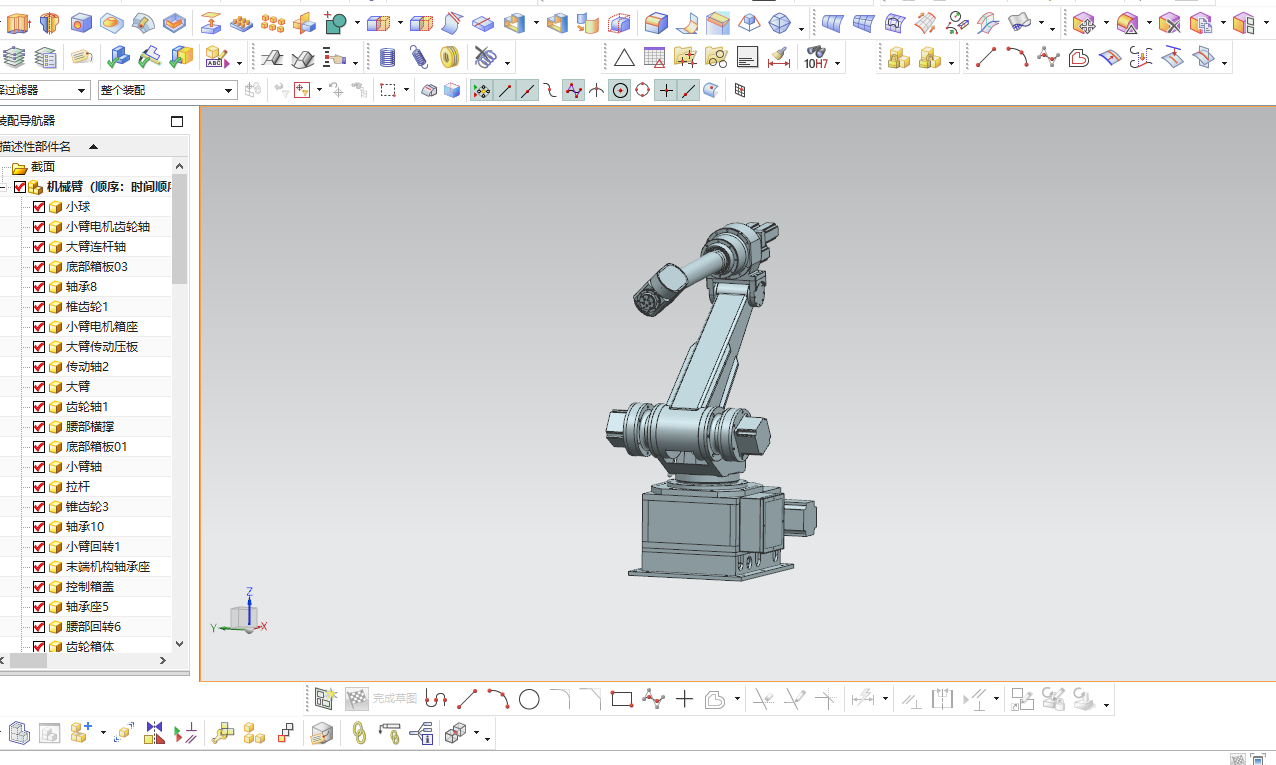Click the Delete Face icon with X
Screen dimensions: 1276x765
(x=1170, y=22)
